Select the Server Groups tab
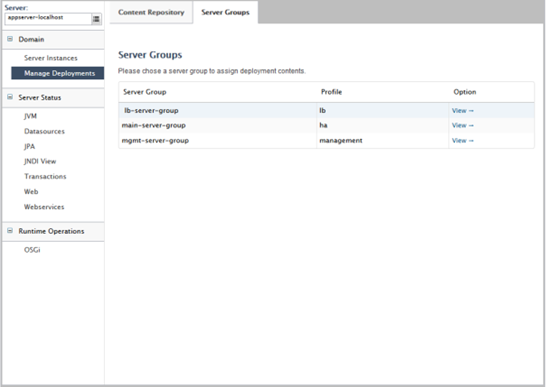The image size is (546, 387). pyautogui.click(x=225, y=12)
